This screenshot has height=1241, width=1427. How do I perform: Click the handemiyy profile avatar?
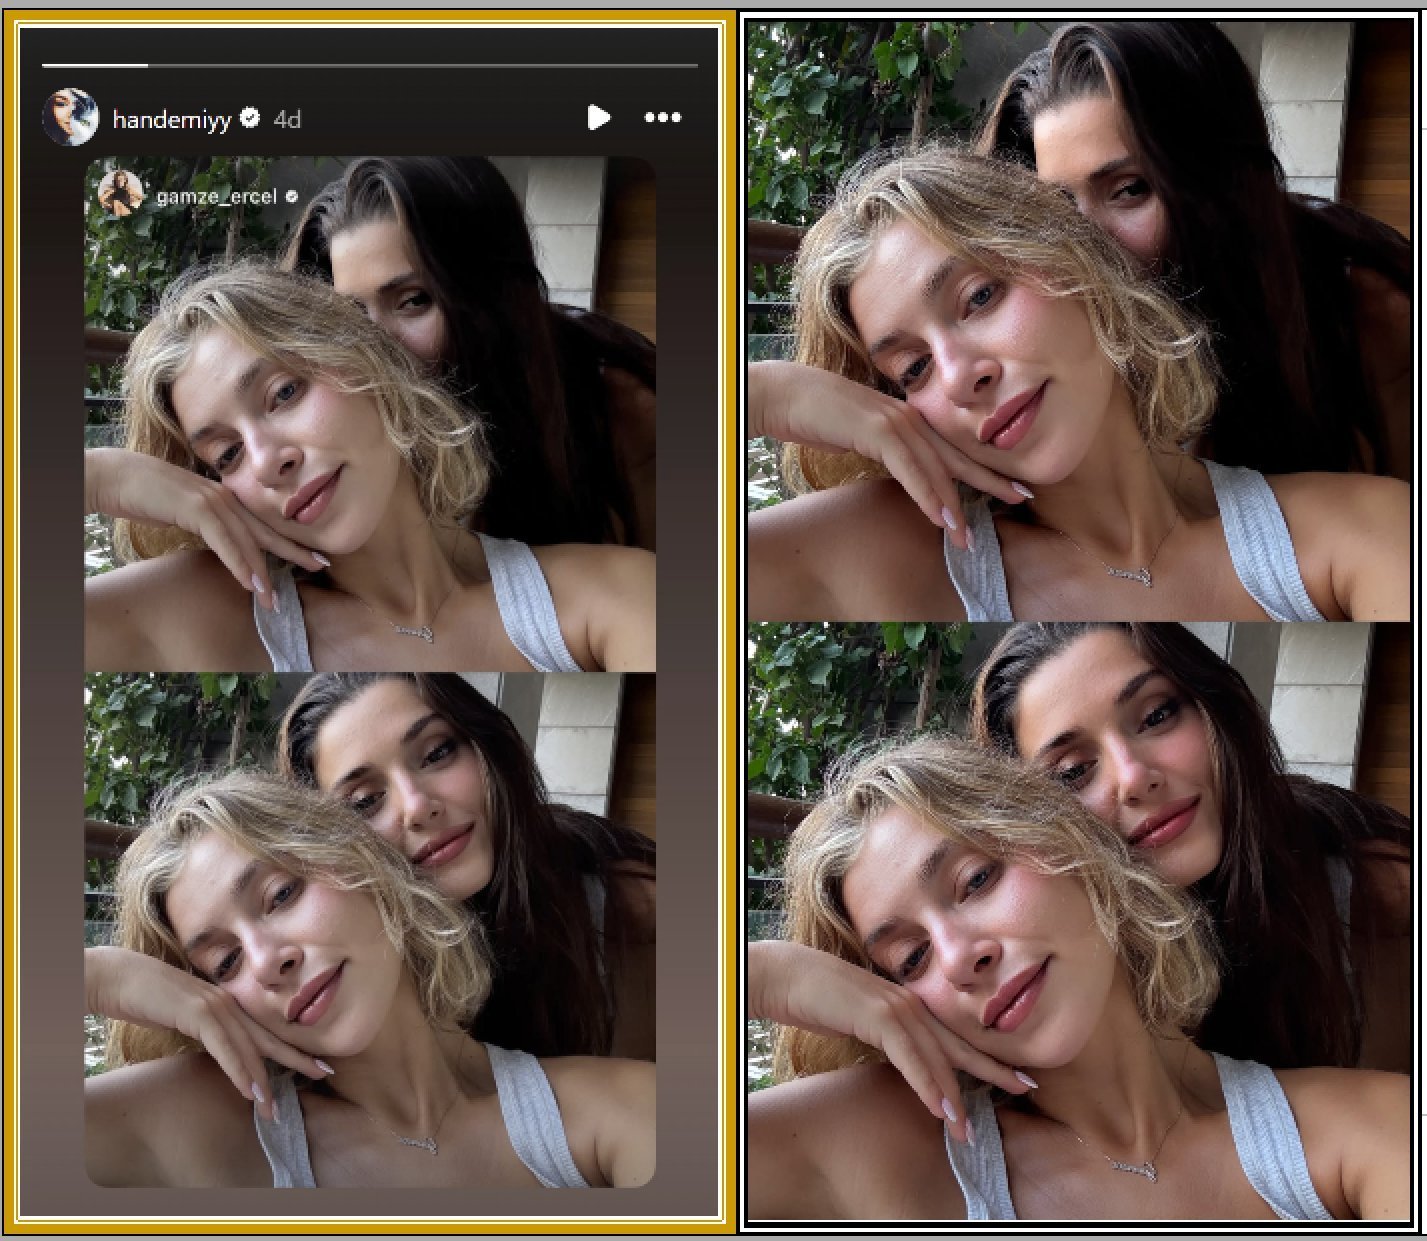tap(71, 118)
